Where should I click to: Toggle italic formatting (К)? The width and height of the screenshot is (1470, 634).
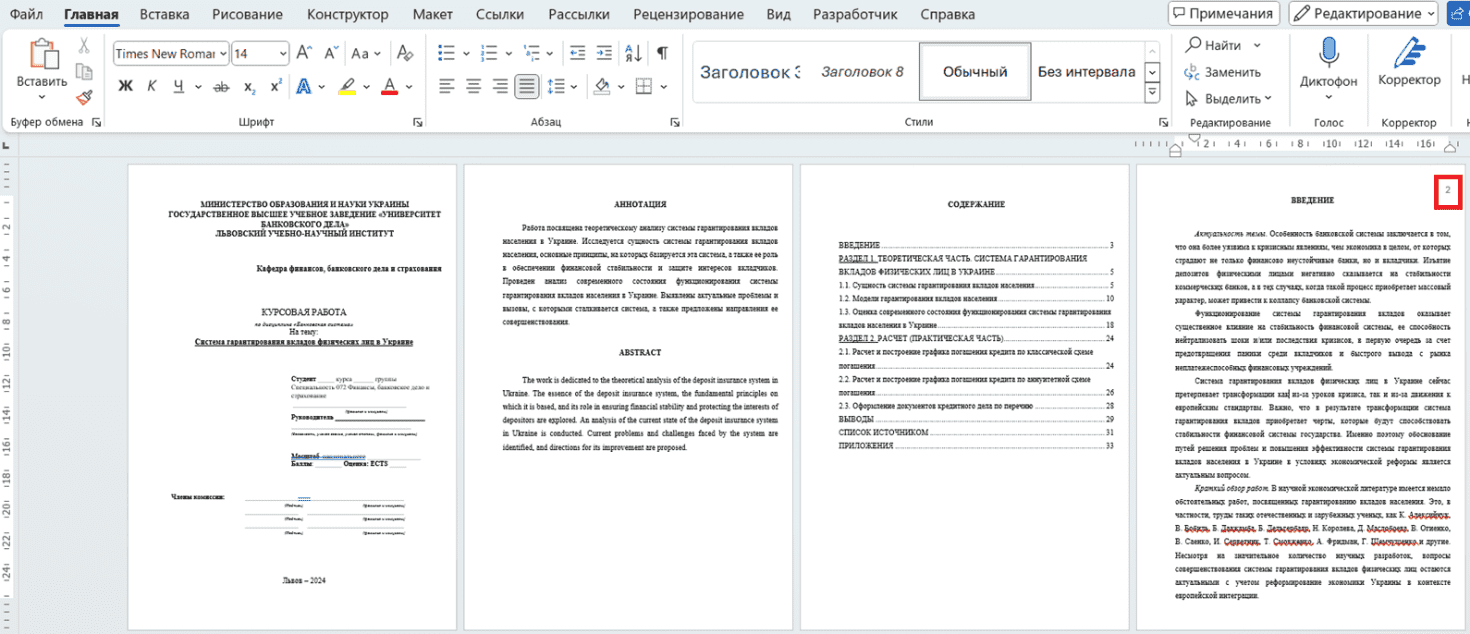click(x=151, y=86)
